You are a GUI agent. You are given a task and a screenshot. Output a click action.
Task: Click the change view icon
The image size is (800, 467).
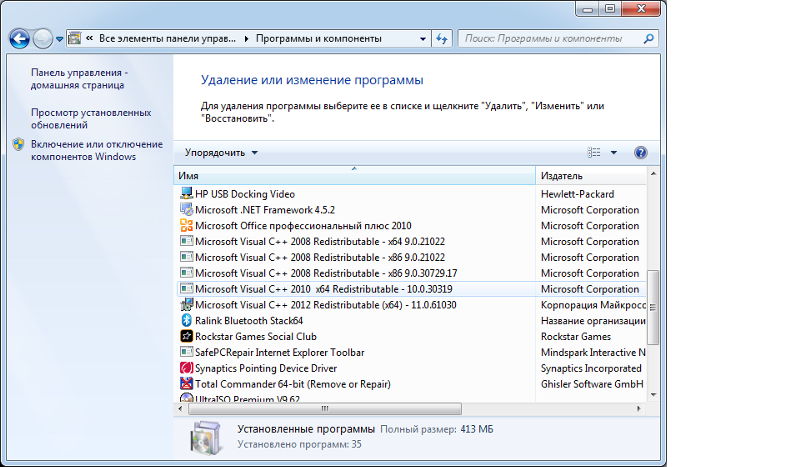(x=594, y=153)
